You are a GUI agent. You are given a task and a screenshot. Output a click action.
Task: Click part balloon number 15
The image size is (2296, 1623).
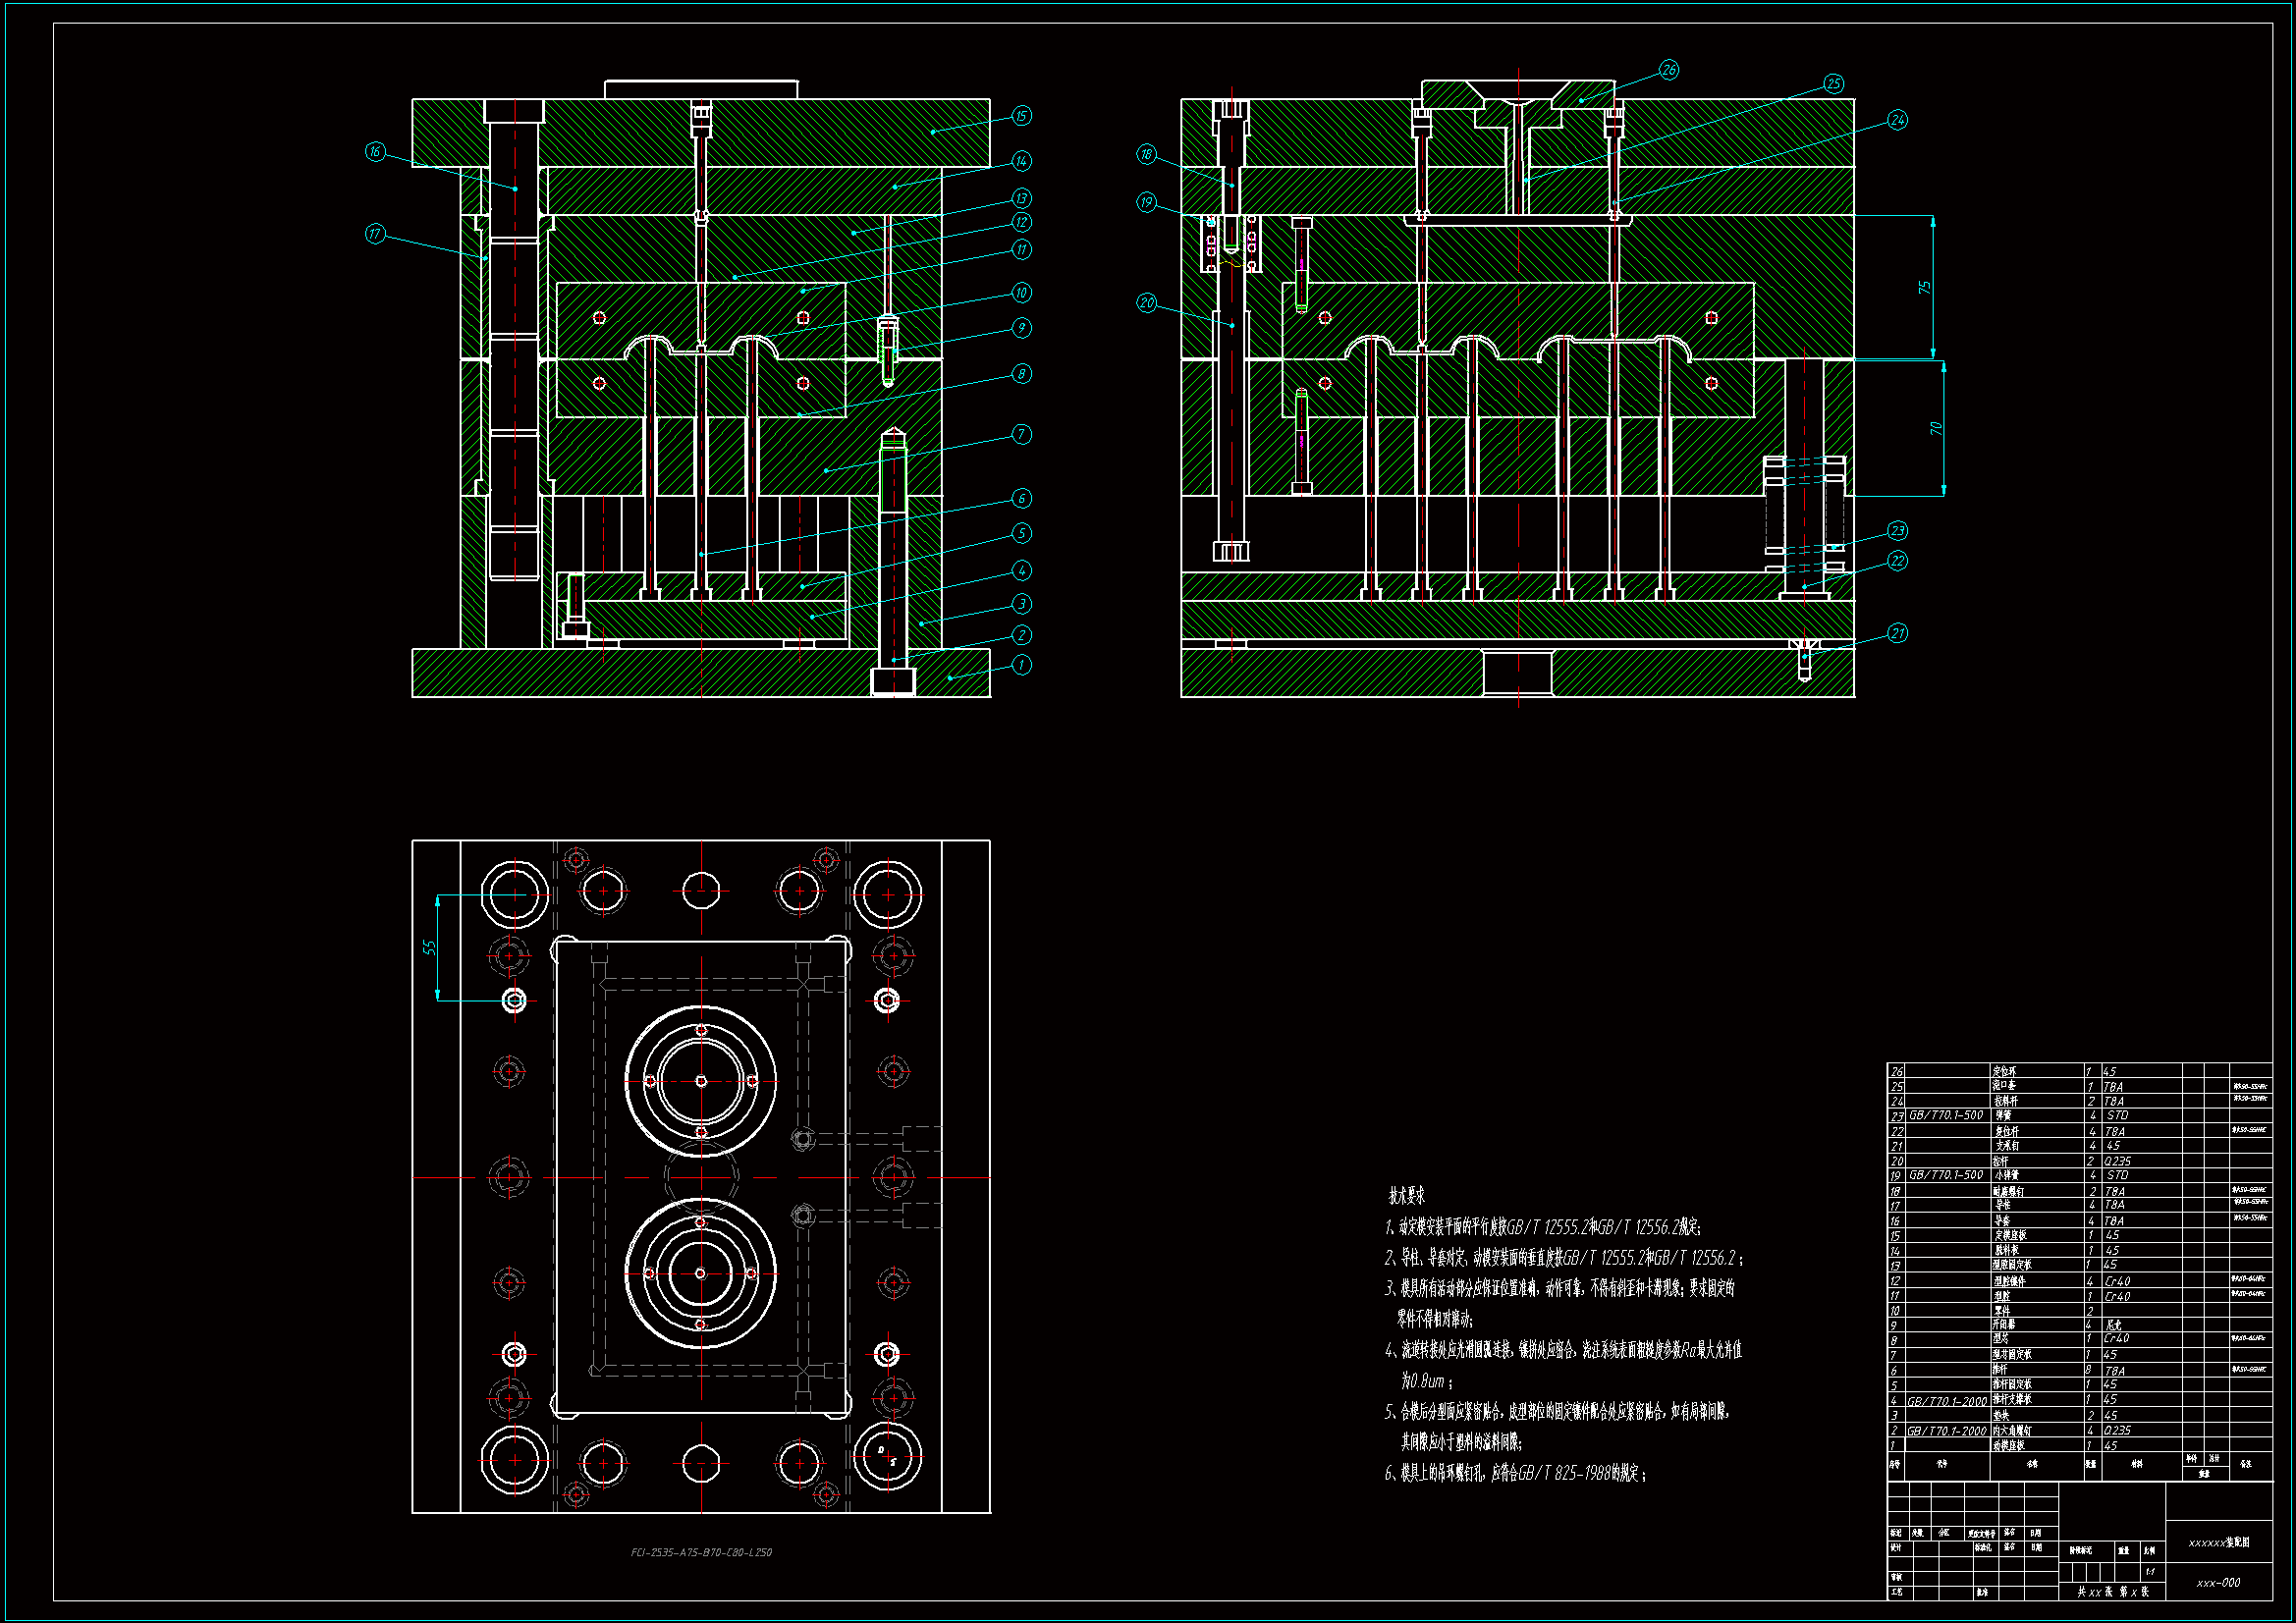pos(1021,116)
